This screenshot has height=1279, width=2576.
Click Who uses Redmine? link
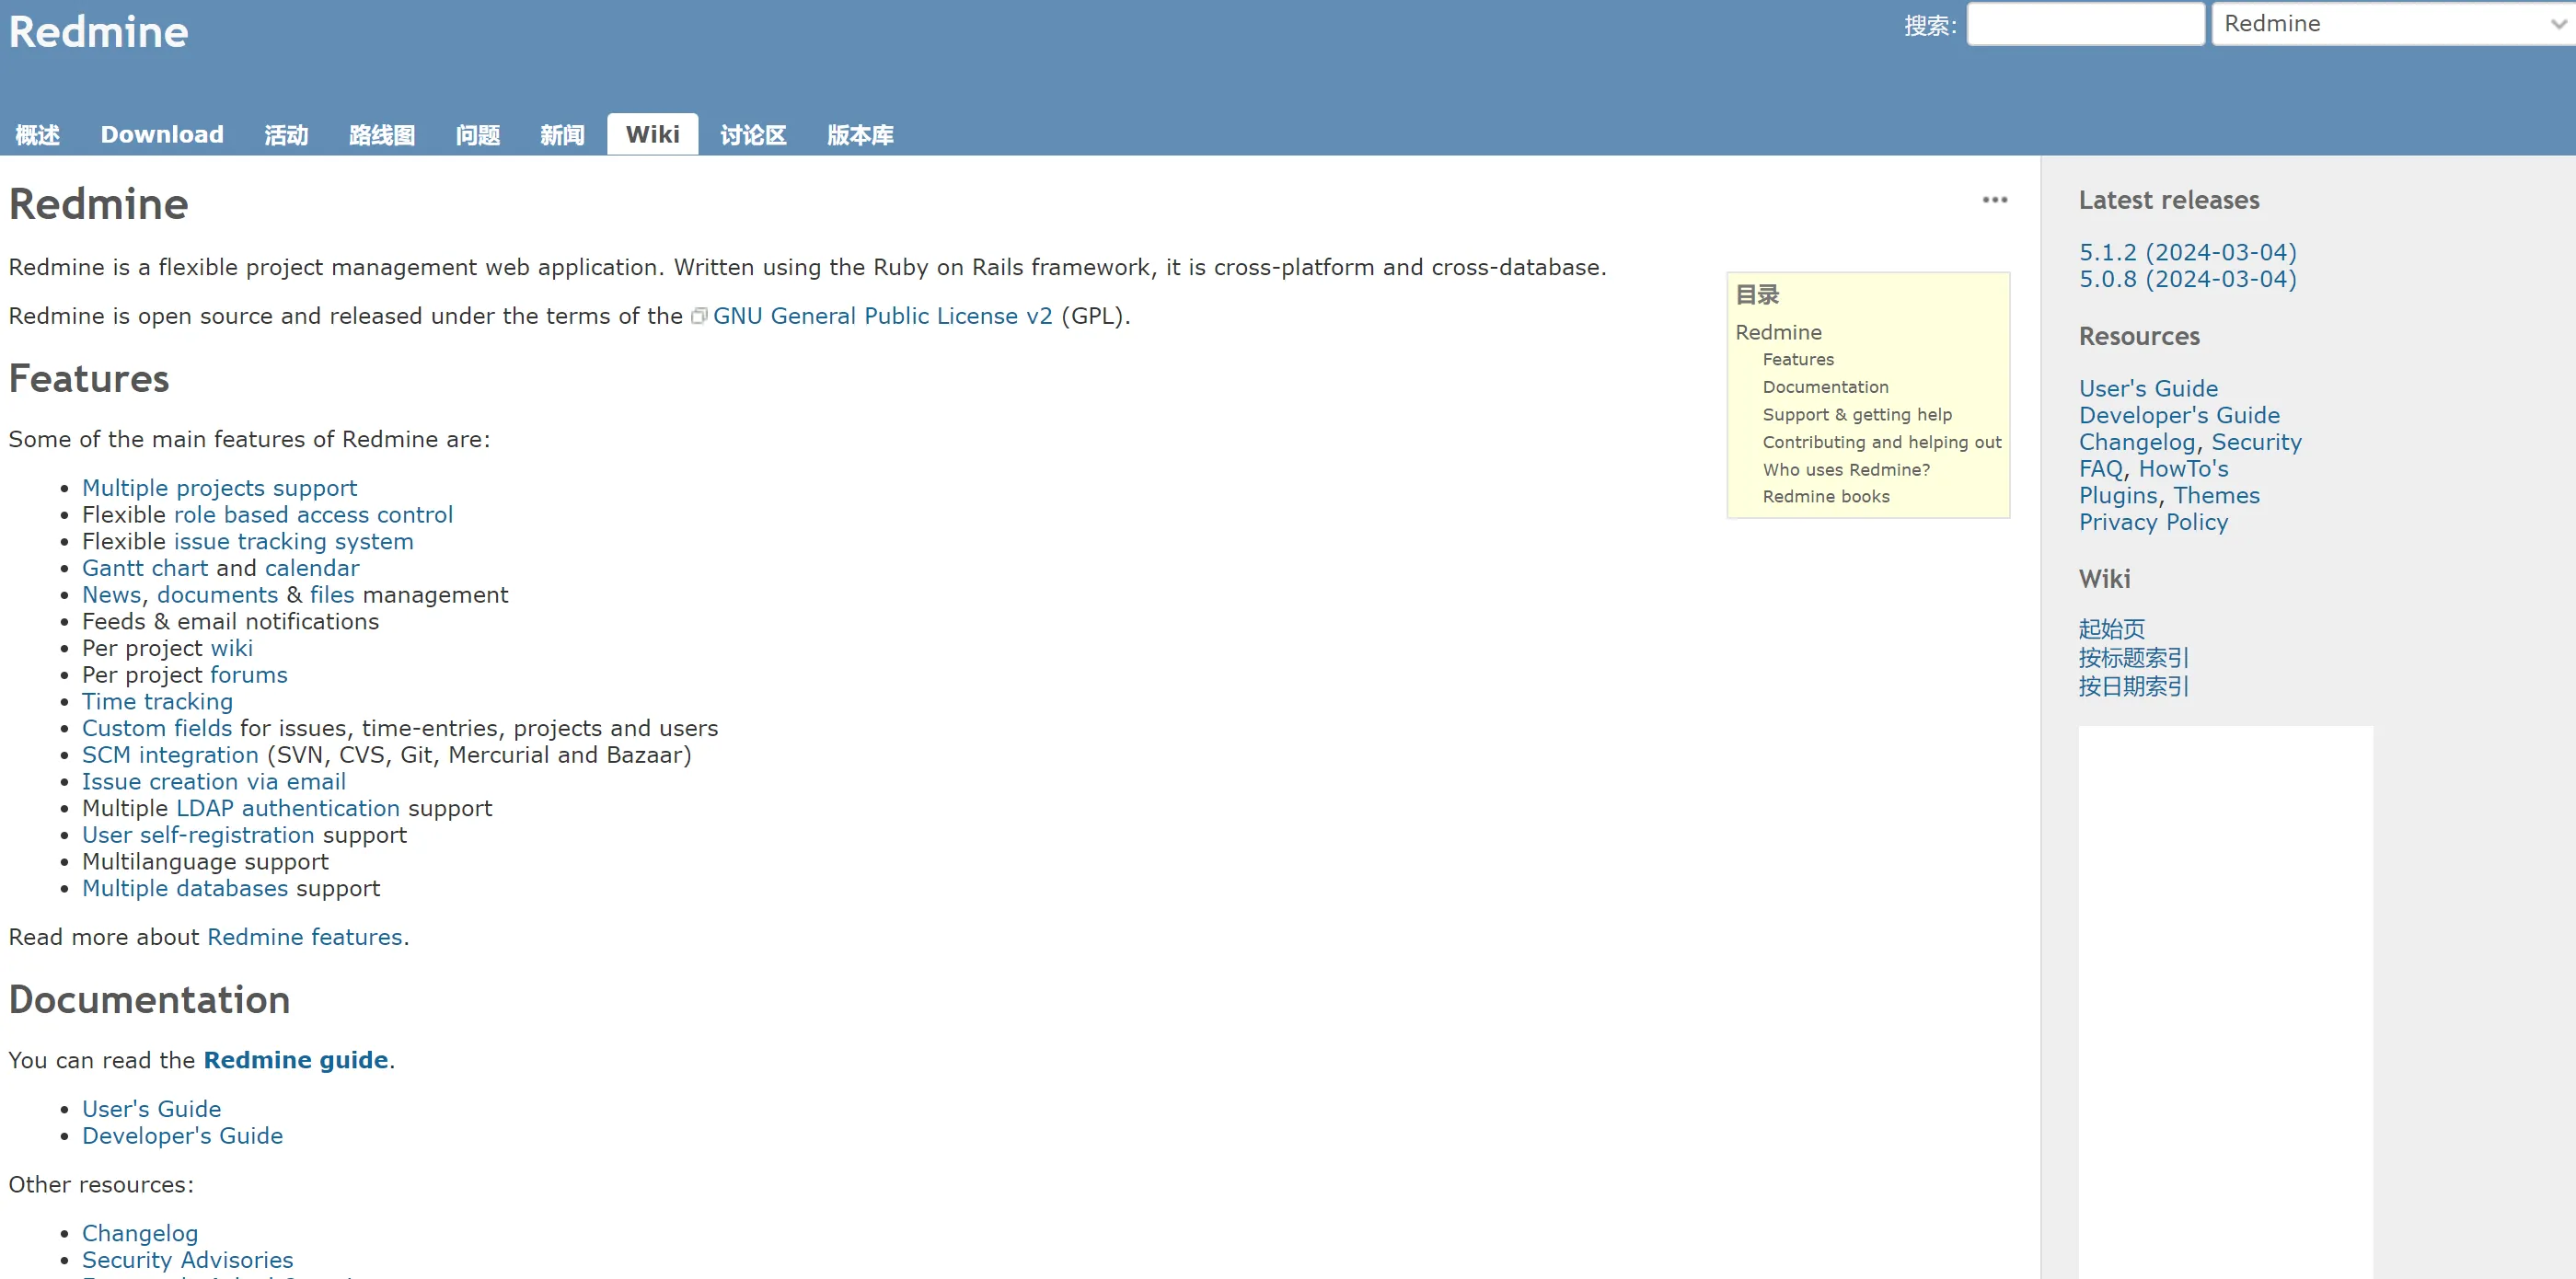(1845, 471)
